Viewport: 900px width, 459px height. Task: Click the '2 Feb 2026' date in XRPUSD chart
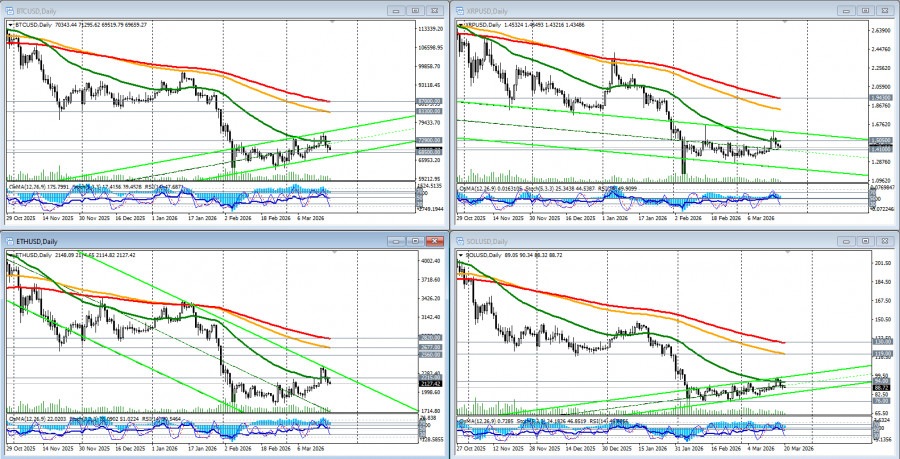pos(687,219)
